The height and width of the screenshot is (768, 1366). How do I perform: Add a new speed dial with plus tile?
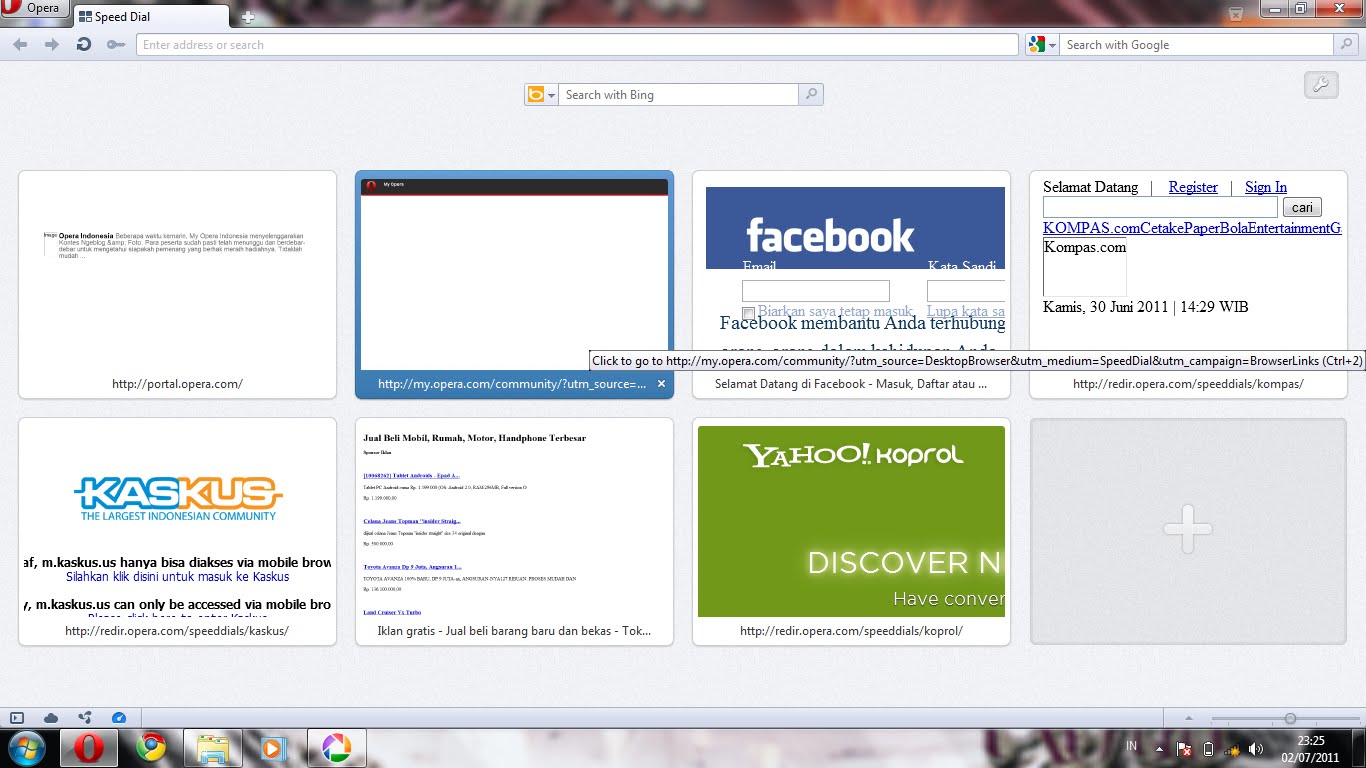click(x=1188, y=531)
